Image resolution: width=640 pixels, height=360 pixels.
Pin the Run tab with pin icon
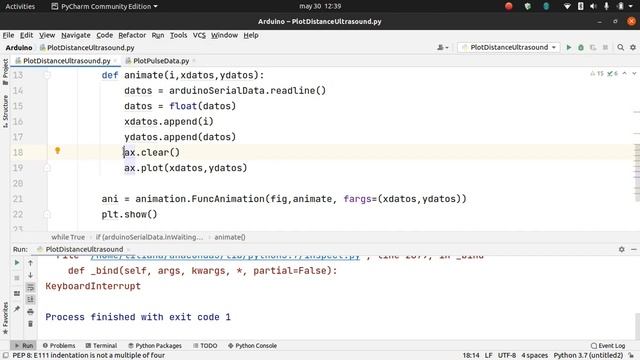(x=17, y=309)
